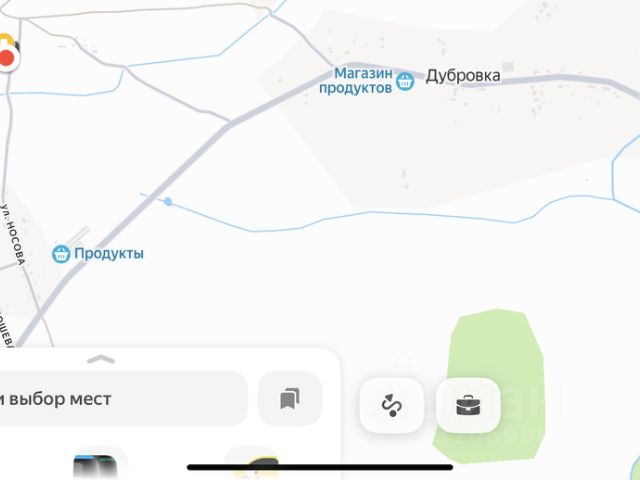This screenshot has width=640, height=480.
Task: Tap the black home indicator bar
Action: [x=320, y=467]
